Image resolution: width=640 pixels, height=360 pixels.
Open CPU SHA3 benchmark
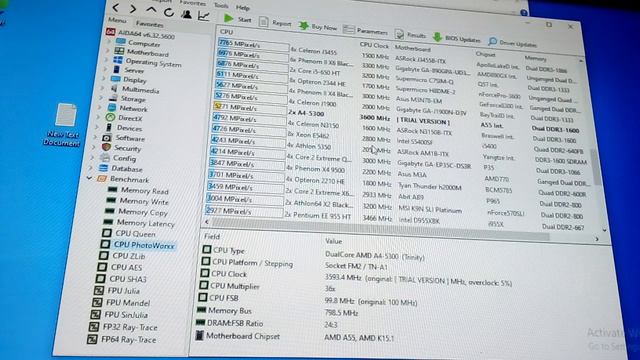point(121,279)
